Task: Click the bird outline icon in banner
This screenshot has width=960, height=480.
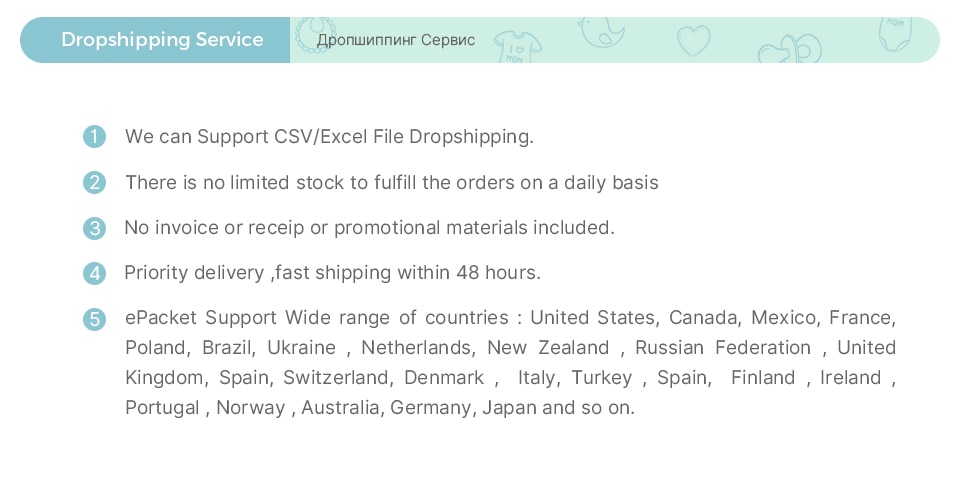Action: point(602,31)
